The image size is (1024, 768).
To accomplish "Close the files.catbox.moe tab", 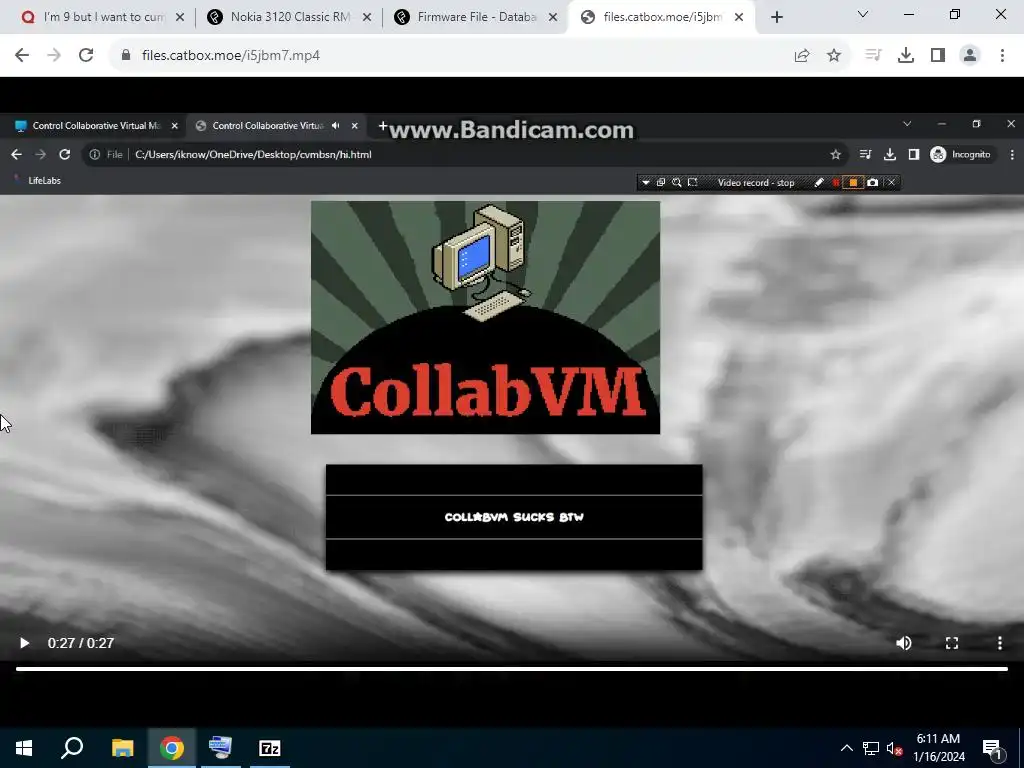I will pyautogui.click(x=739, y=18).
